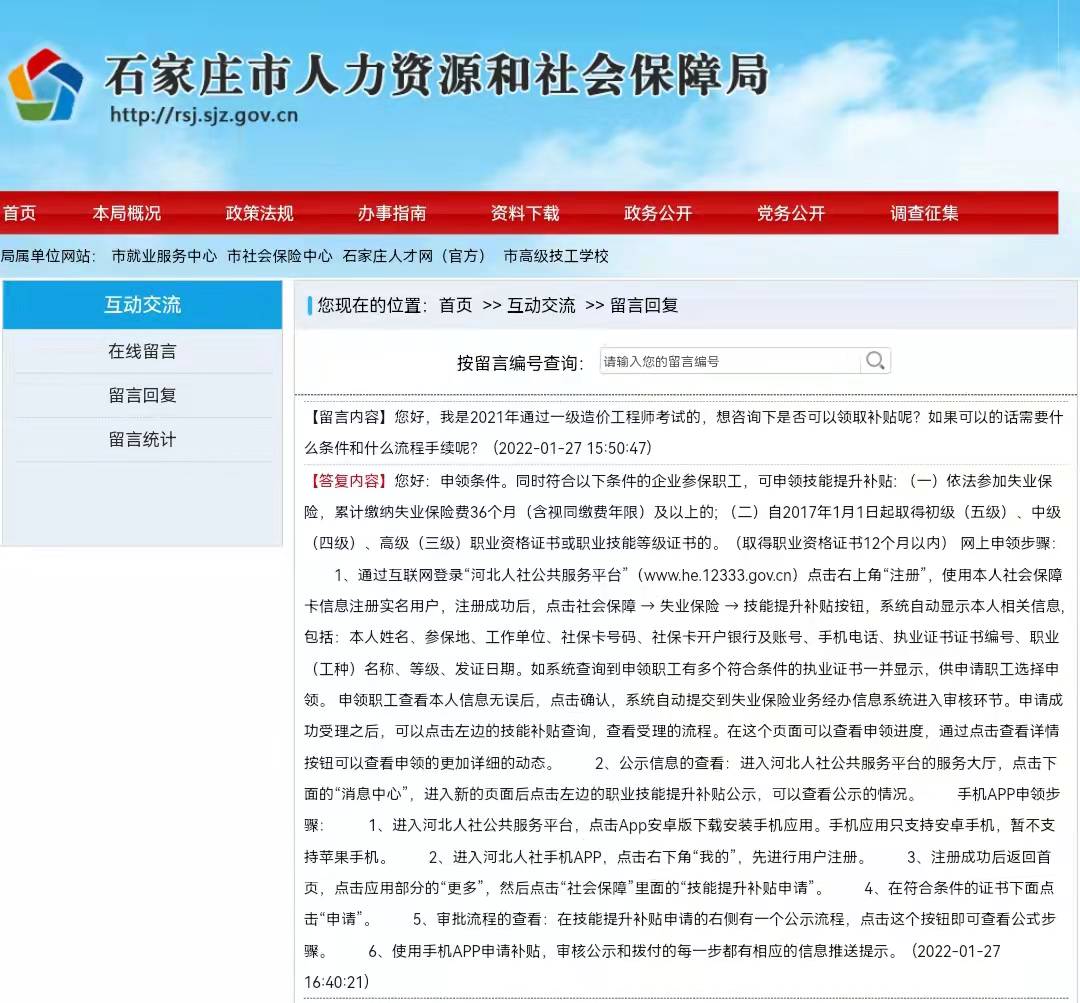Open the 本局概况 menu item
The width and height of the screenshot is (1080, 1003).
pos(127,213)
